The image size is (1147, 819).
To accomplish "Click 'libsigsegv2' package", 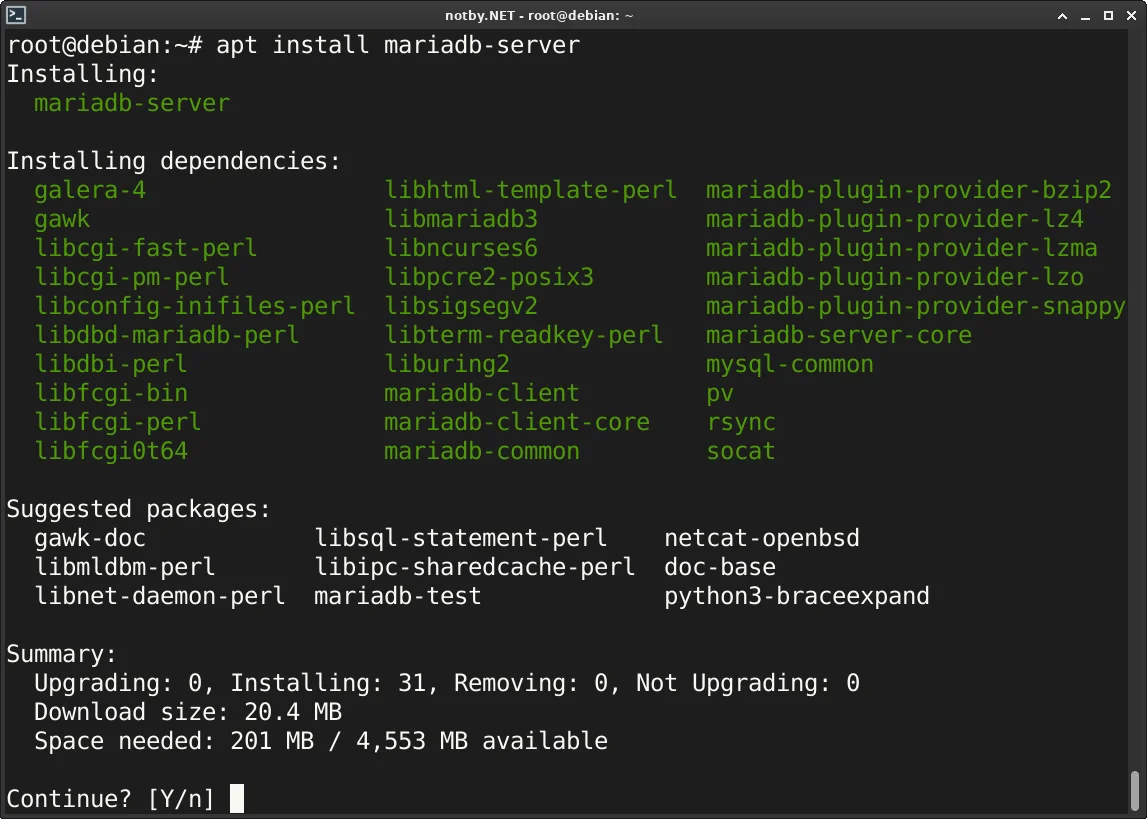I will [462, 306].
